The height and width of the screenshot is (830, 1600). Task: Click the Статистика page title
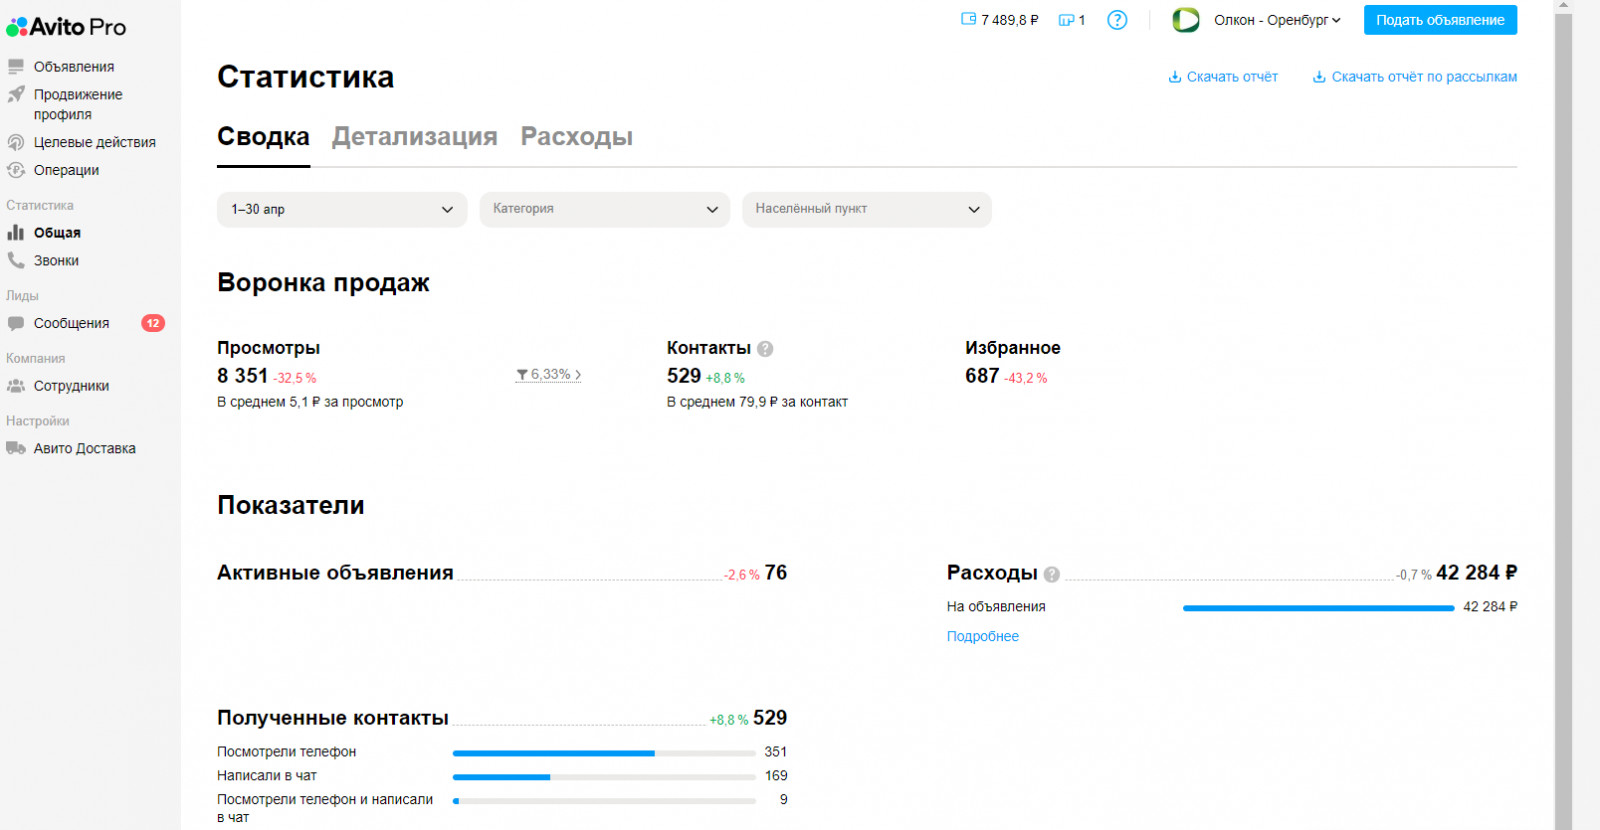tap(305, 77)
